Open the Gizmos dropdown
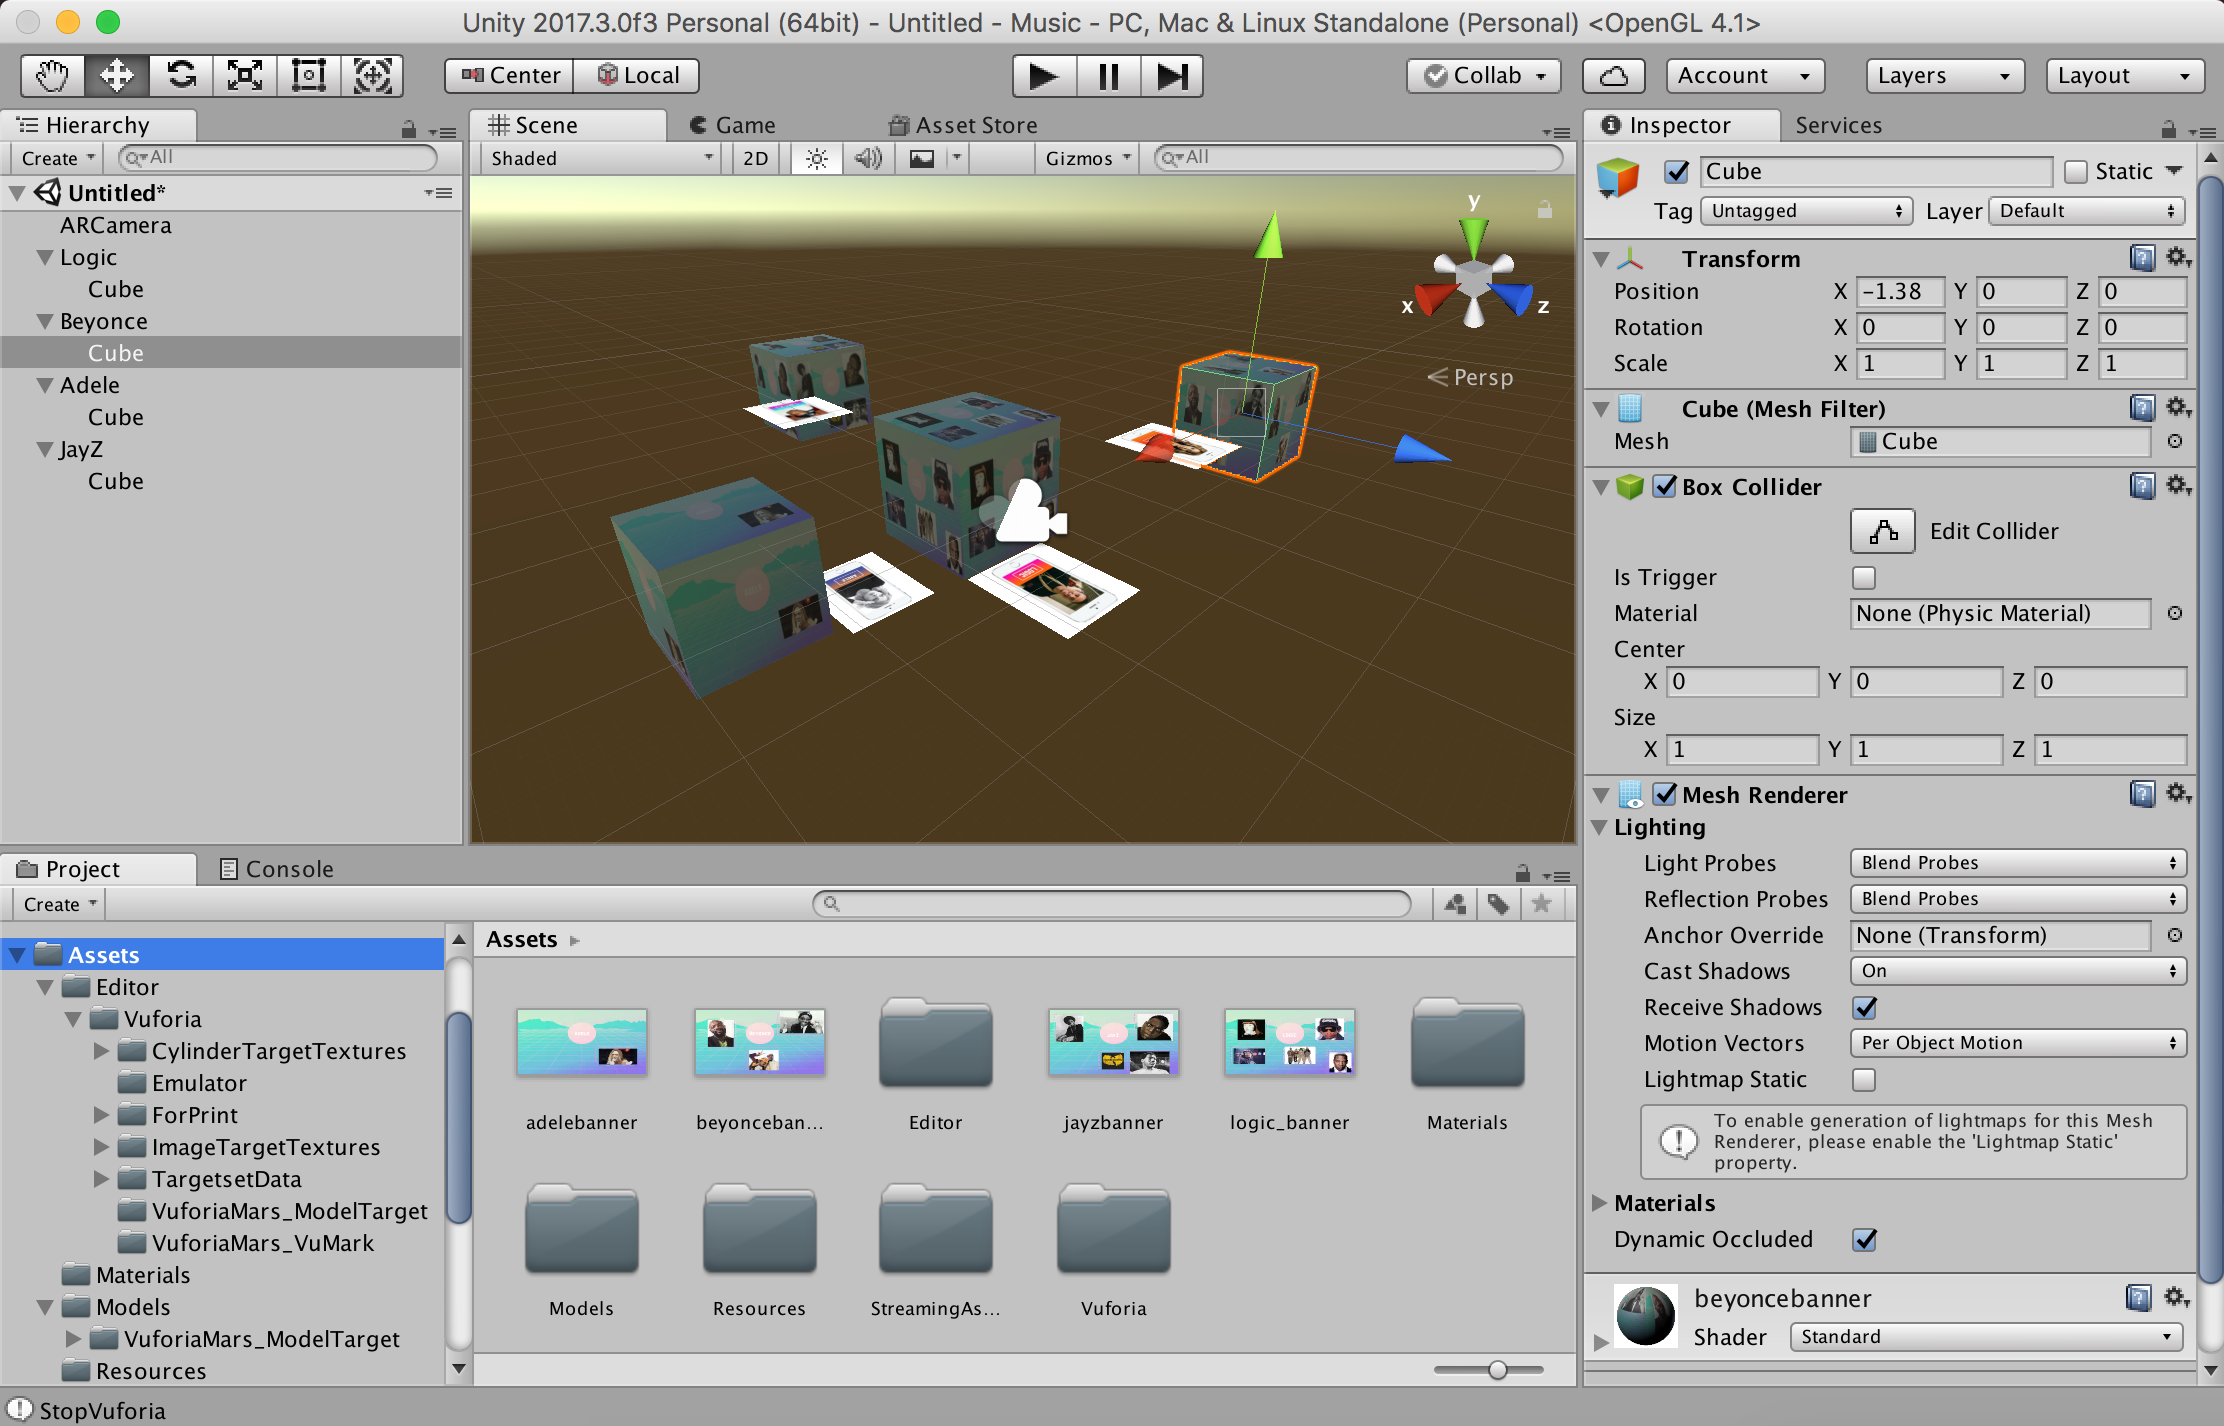Image resolution: width=2224 pixels, height=1426 pixels. [x=1087, y=158]
